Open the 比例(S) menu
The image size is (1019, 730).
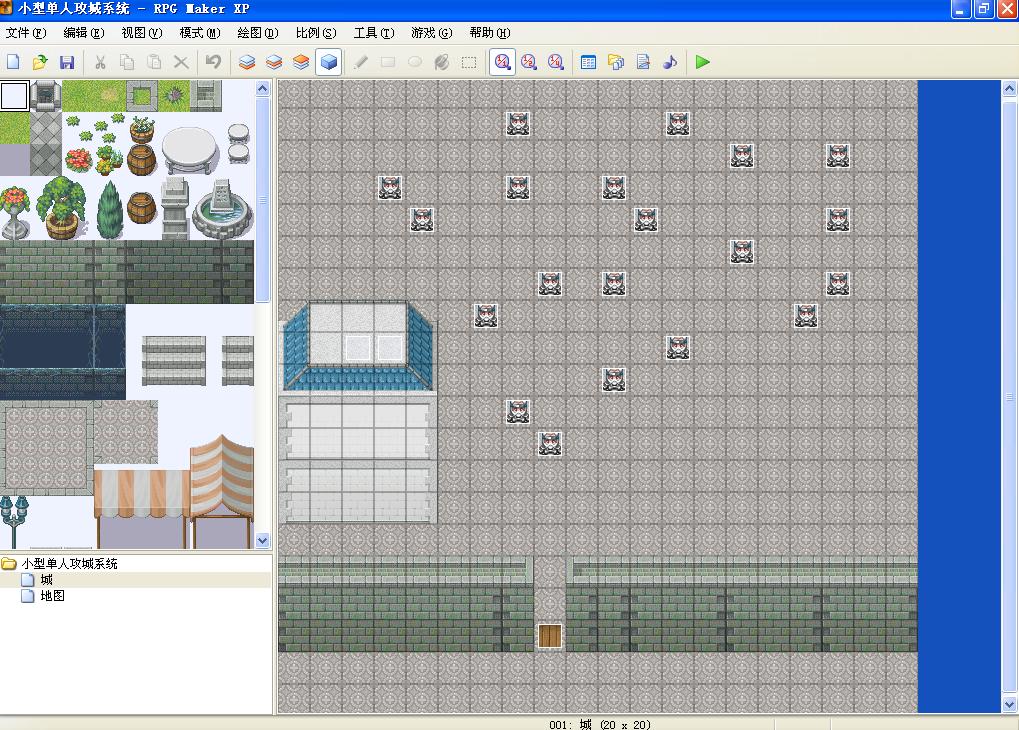point(316,33)
